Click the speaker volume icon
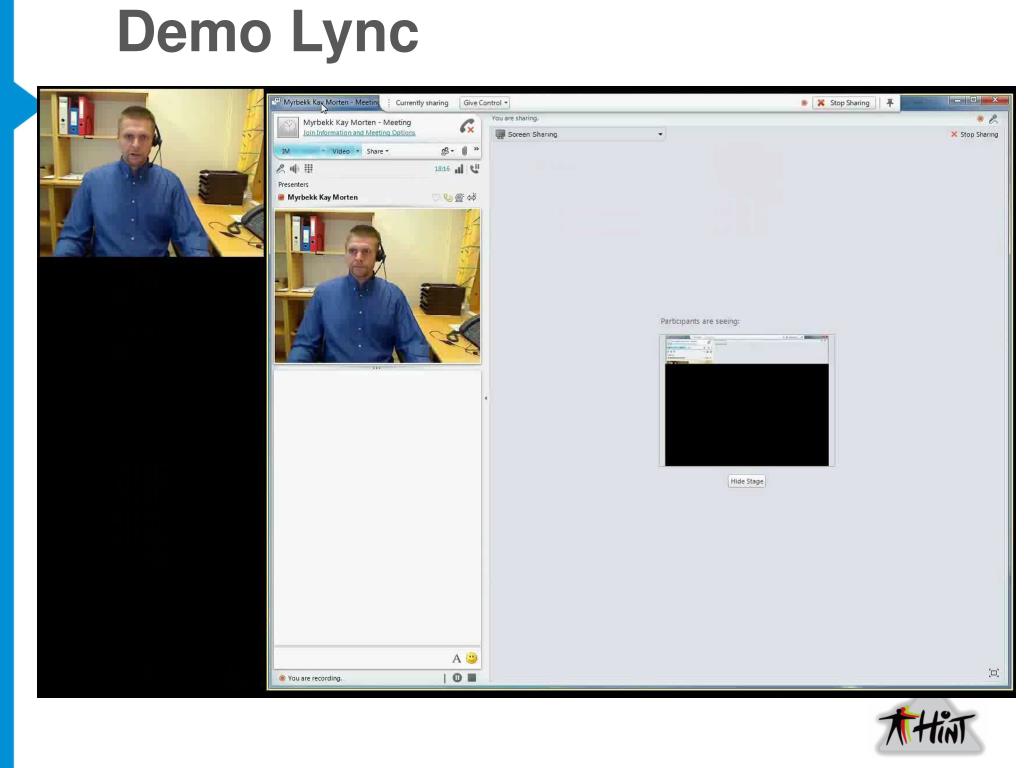 (295, 168)
